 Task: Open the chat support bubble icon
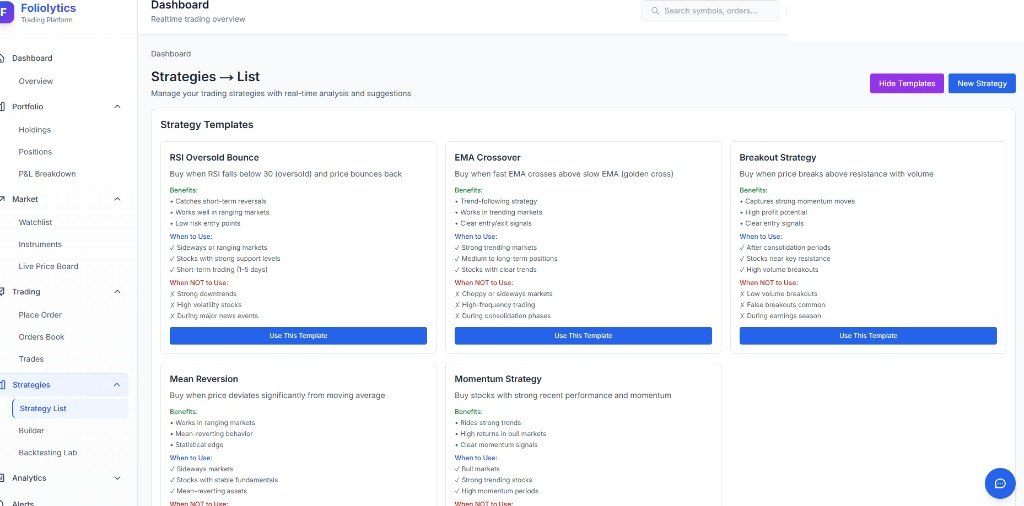(x=1000, y=483)
